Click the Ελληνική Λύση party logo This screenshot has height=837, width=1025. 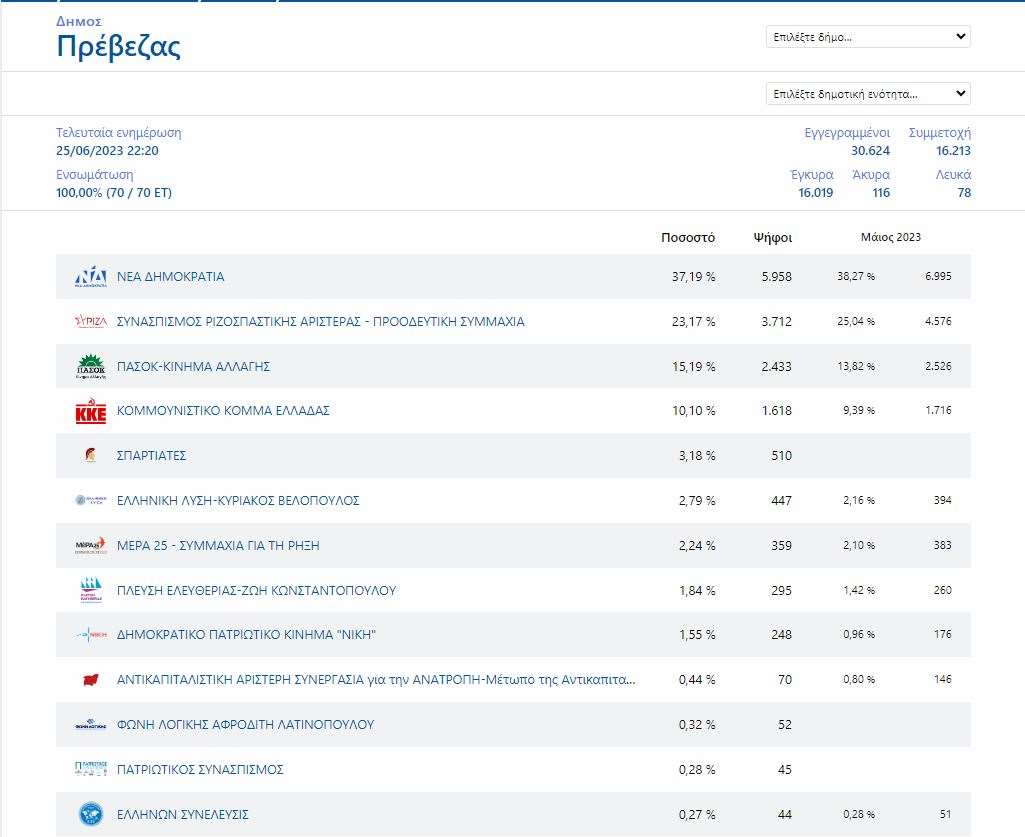tap(91, 500)
